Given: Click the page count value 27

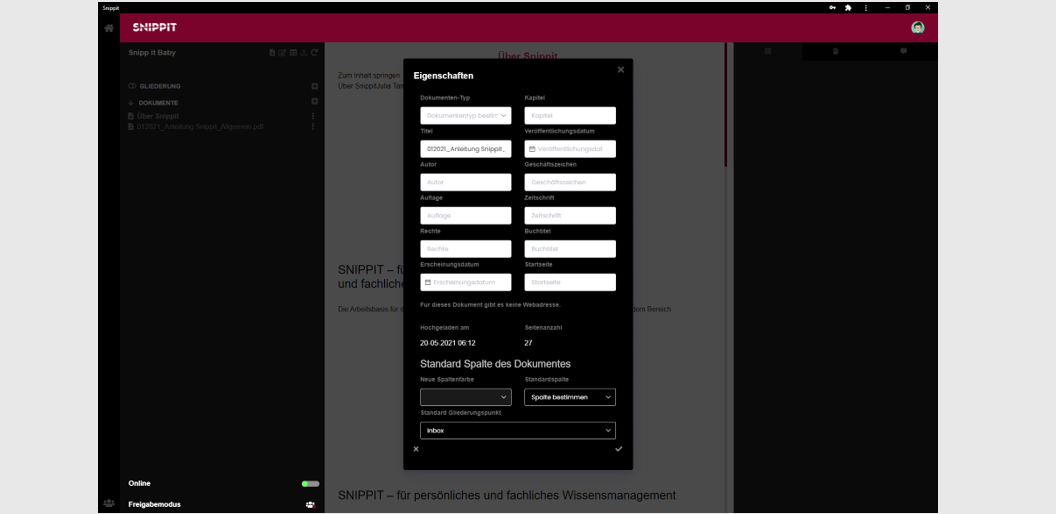Looking at the screenshot, I should coord(529,343).
